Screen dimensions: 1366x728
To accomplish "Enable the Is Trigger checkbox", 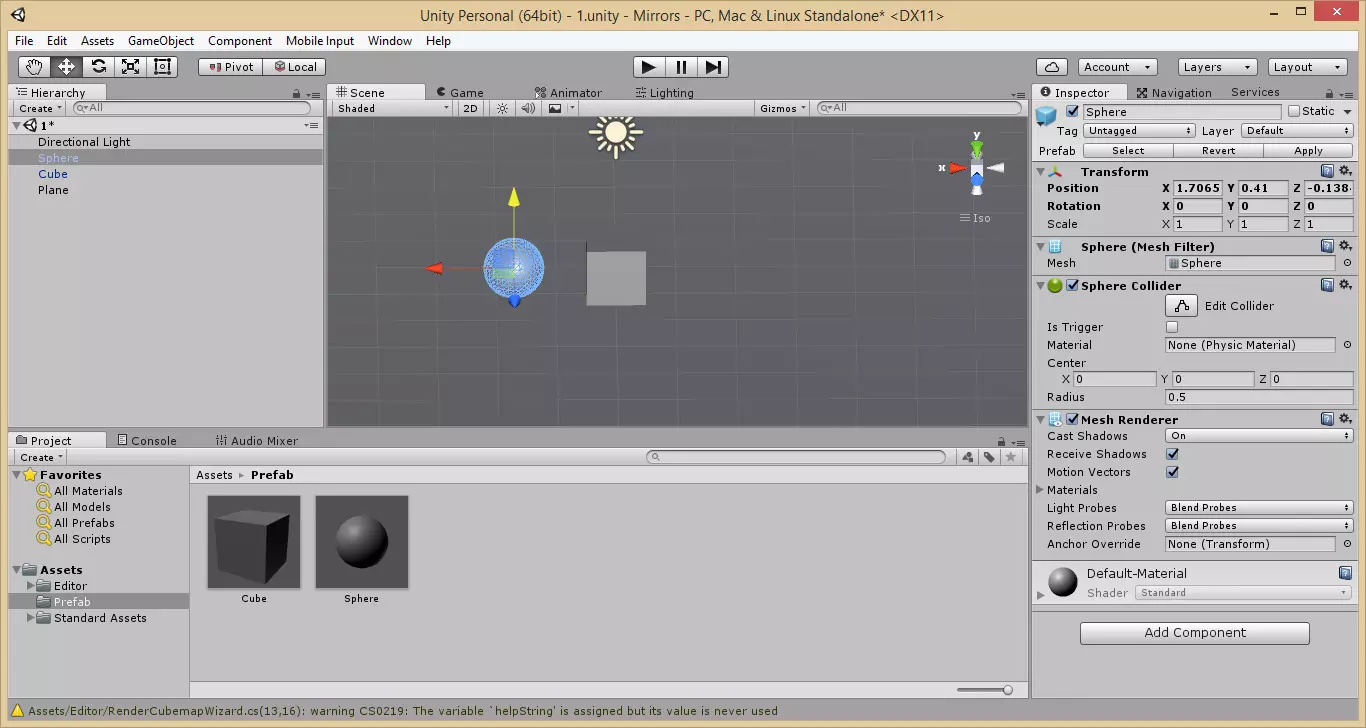I will pos(1172,327).
